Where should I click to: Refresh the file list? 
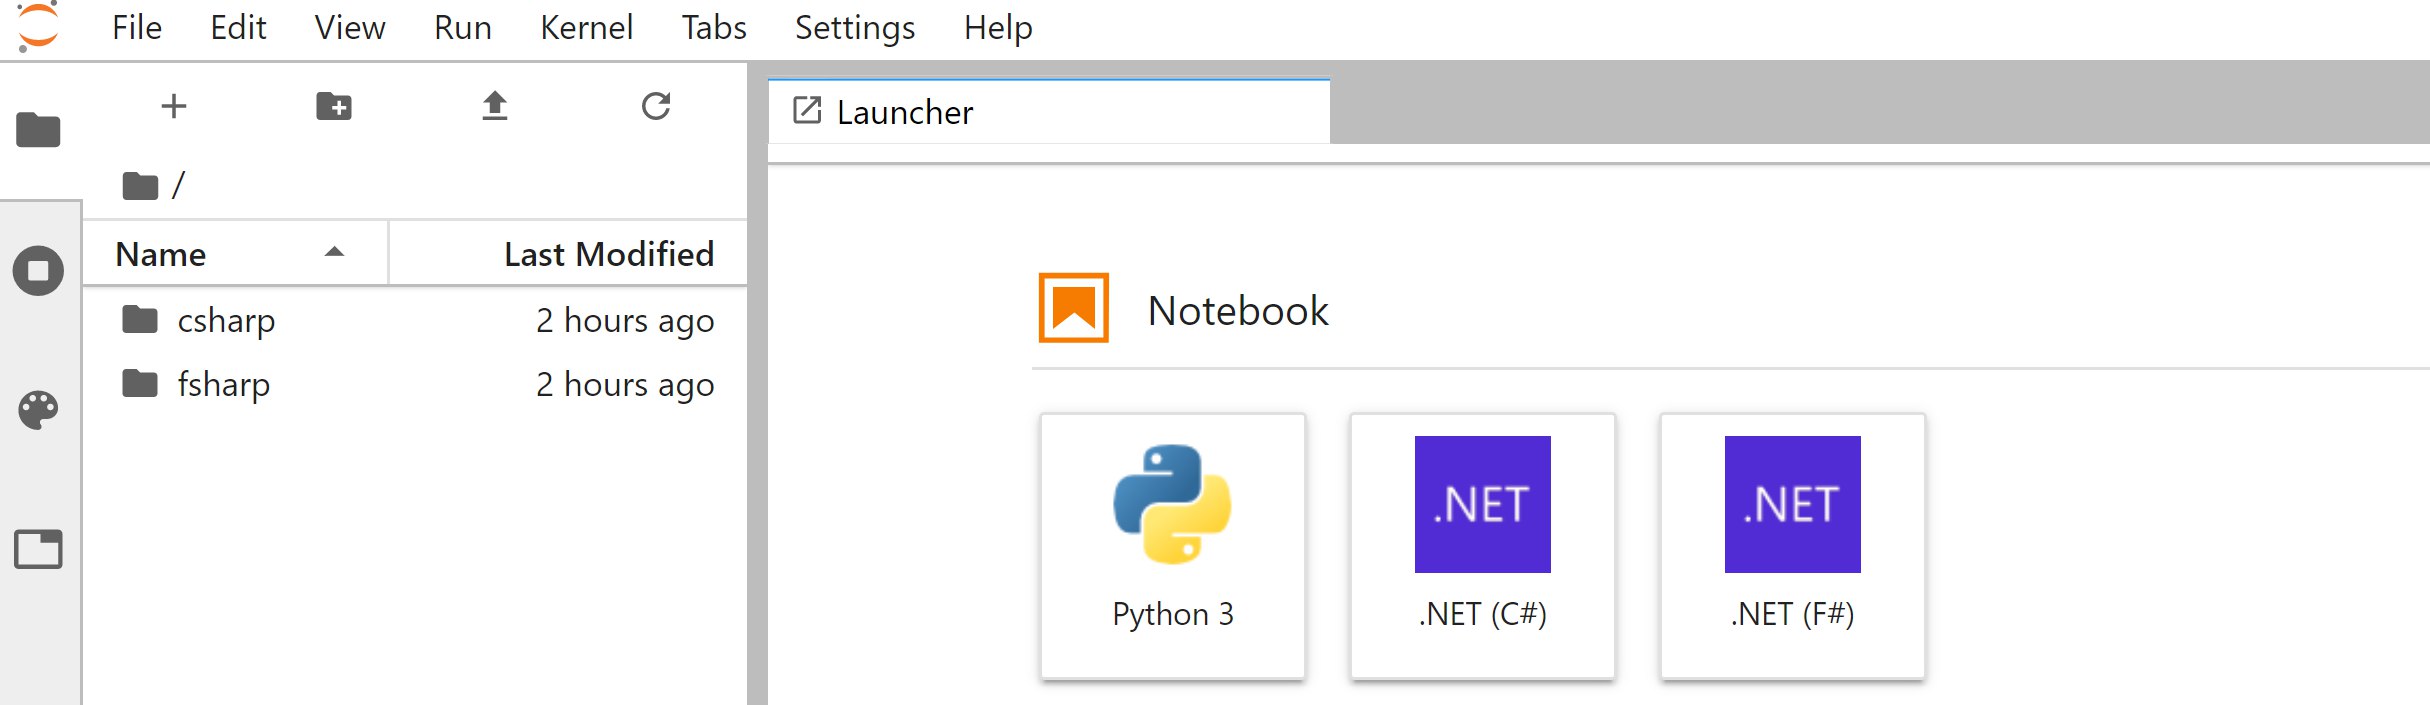pyautogui.click(x=656, y=106)
